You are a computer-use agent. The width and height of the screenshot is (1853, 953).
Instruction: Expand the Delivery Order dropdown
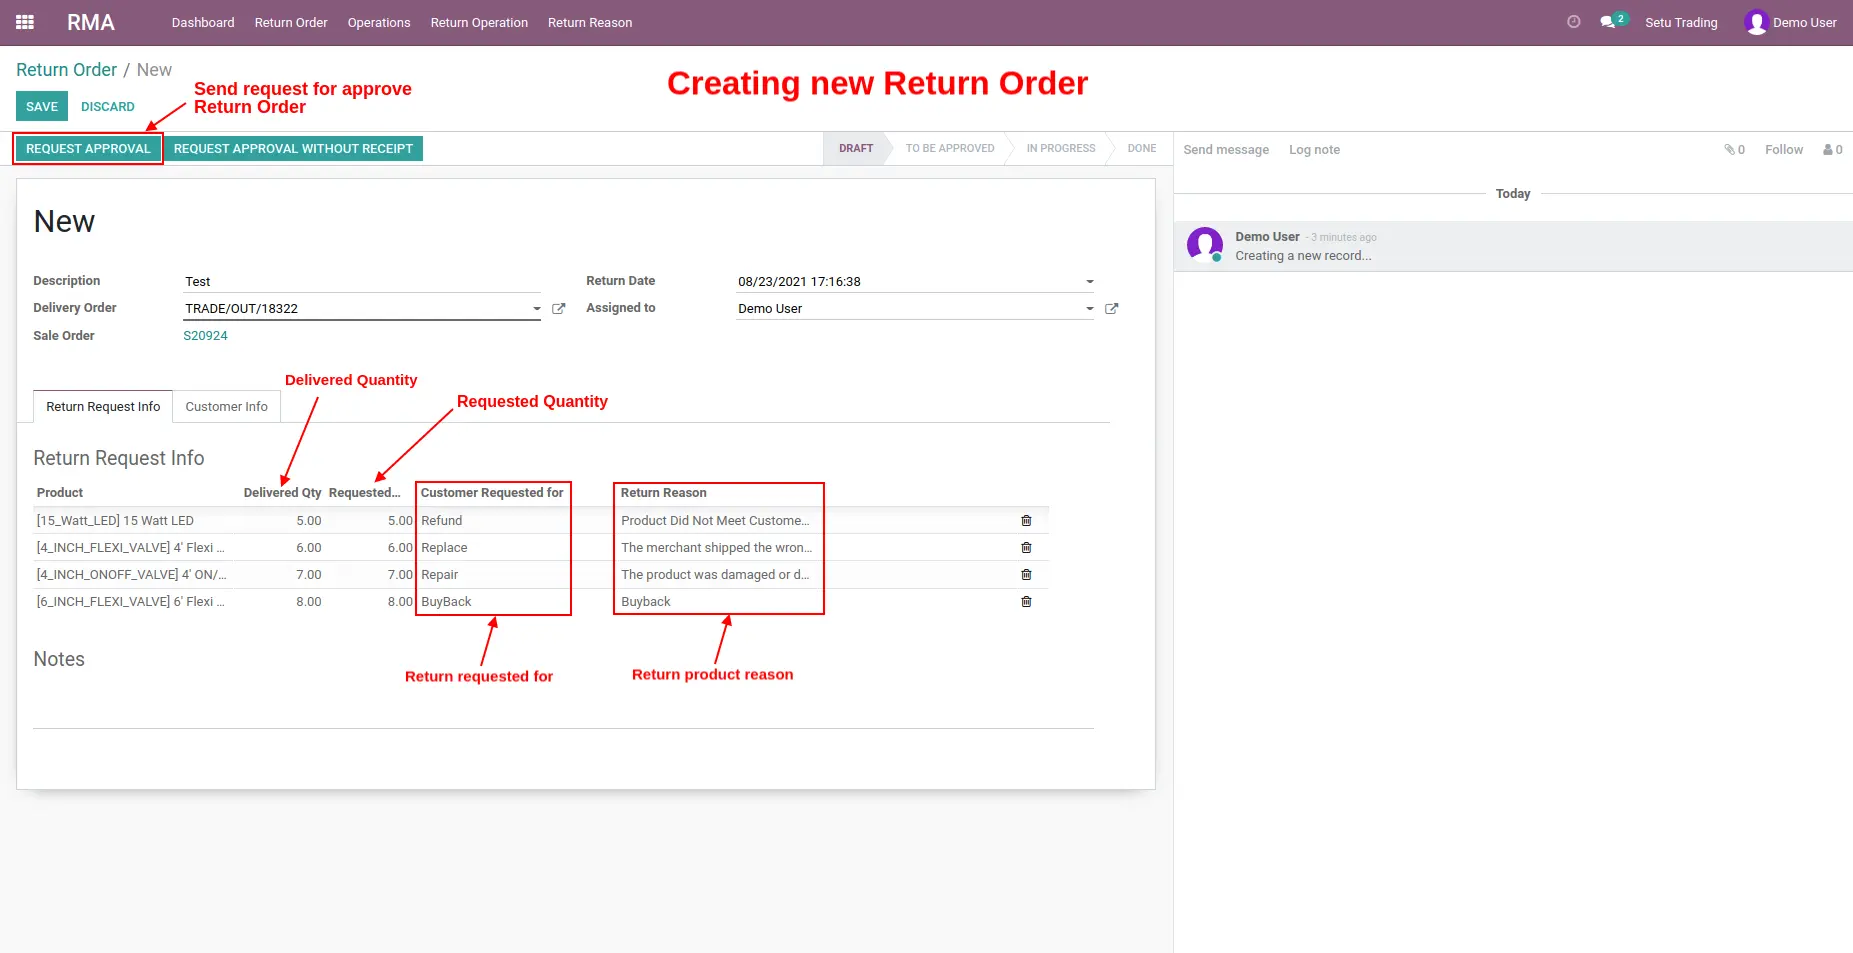pos(537,309)
